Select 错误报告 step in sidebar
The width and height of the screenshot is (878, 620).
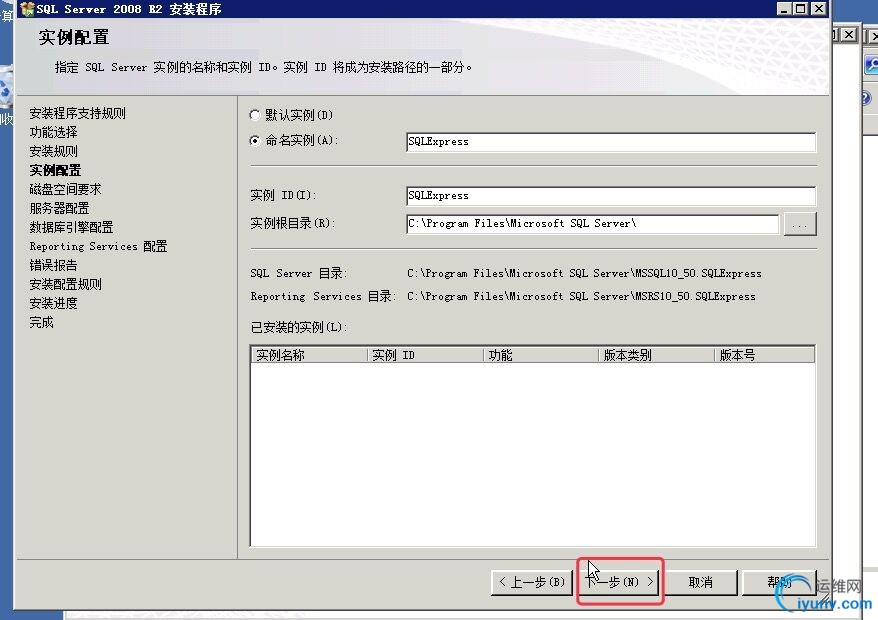[x=53, y=265]
